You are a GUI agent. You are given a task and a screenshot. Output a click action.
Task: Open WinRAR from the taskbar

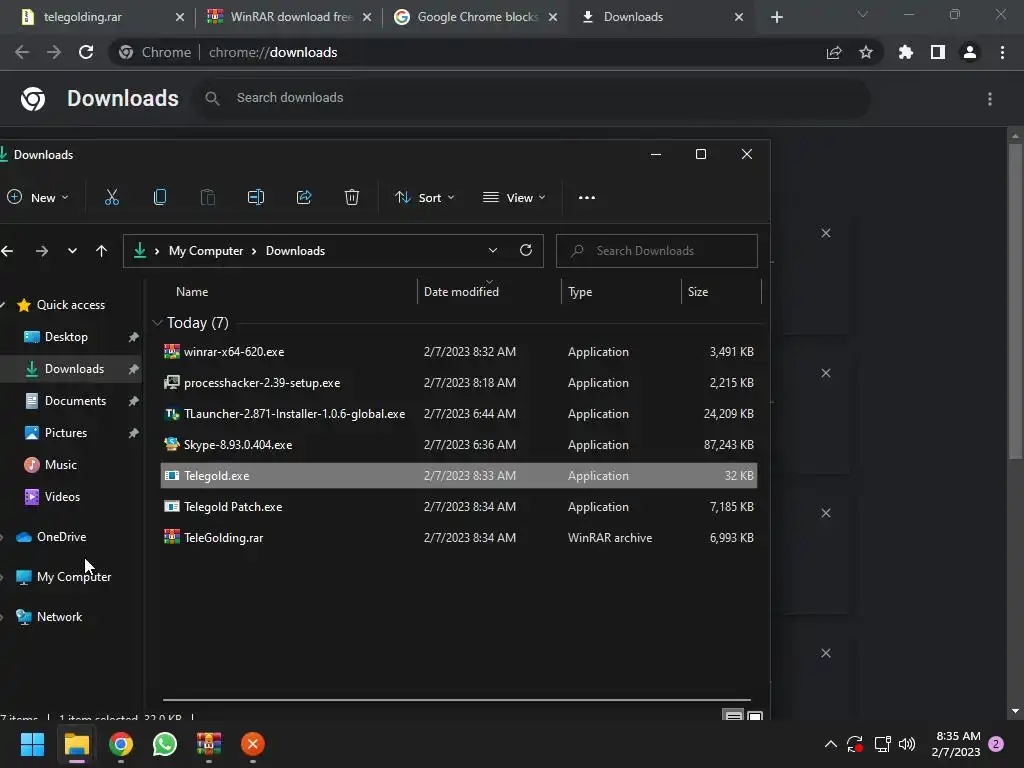click(209, 744)
